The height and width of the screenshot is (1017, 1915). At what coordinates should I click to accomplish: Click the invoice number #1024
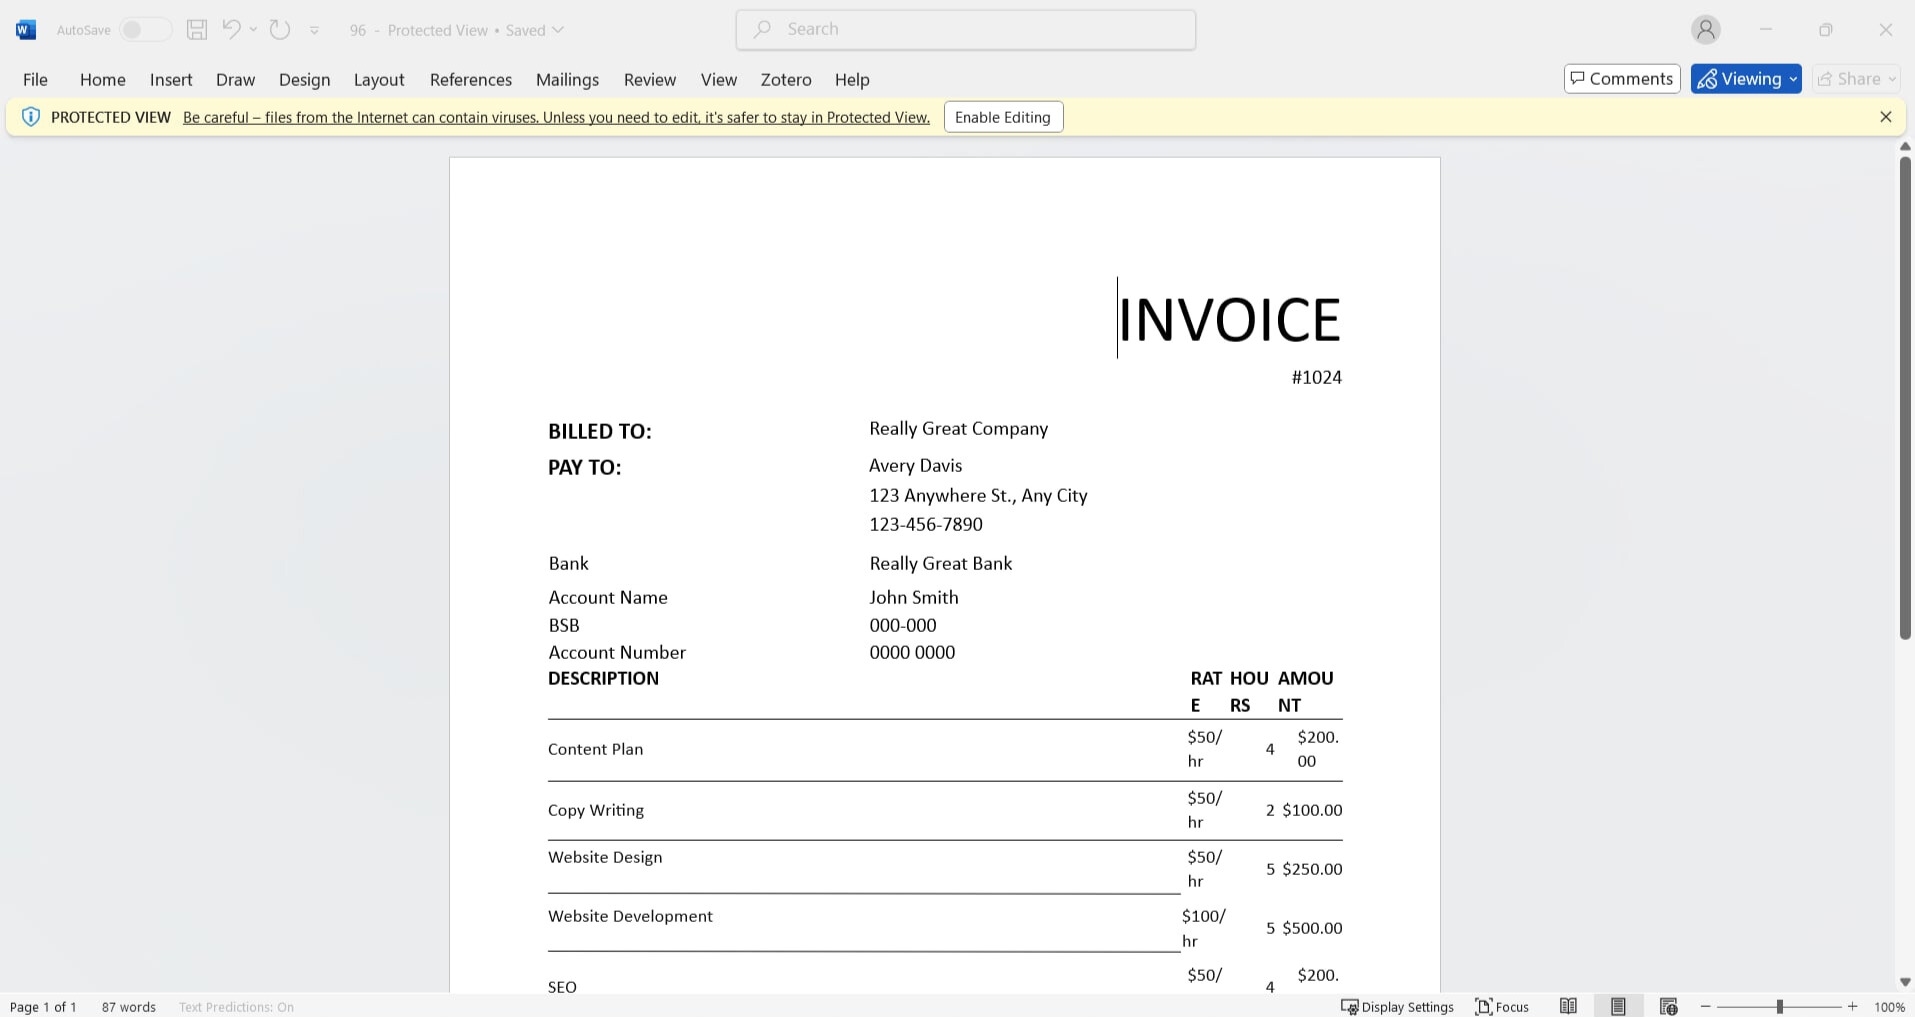(x=1316, y=377)
